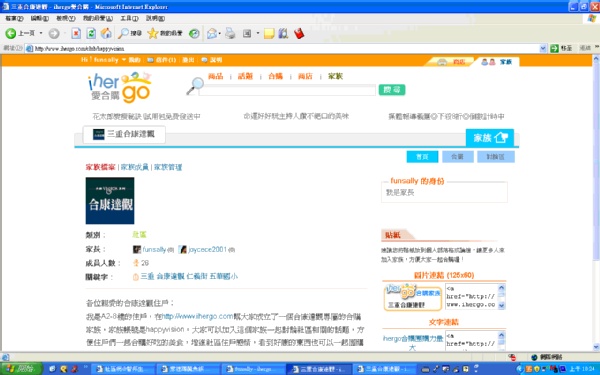Click the iher go site logo

coord(119,88)
